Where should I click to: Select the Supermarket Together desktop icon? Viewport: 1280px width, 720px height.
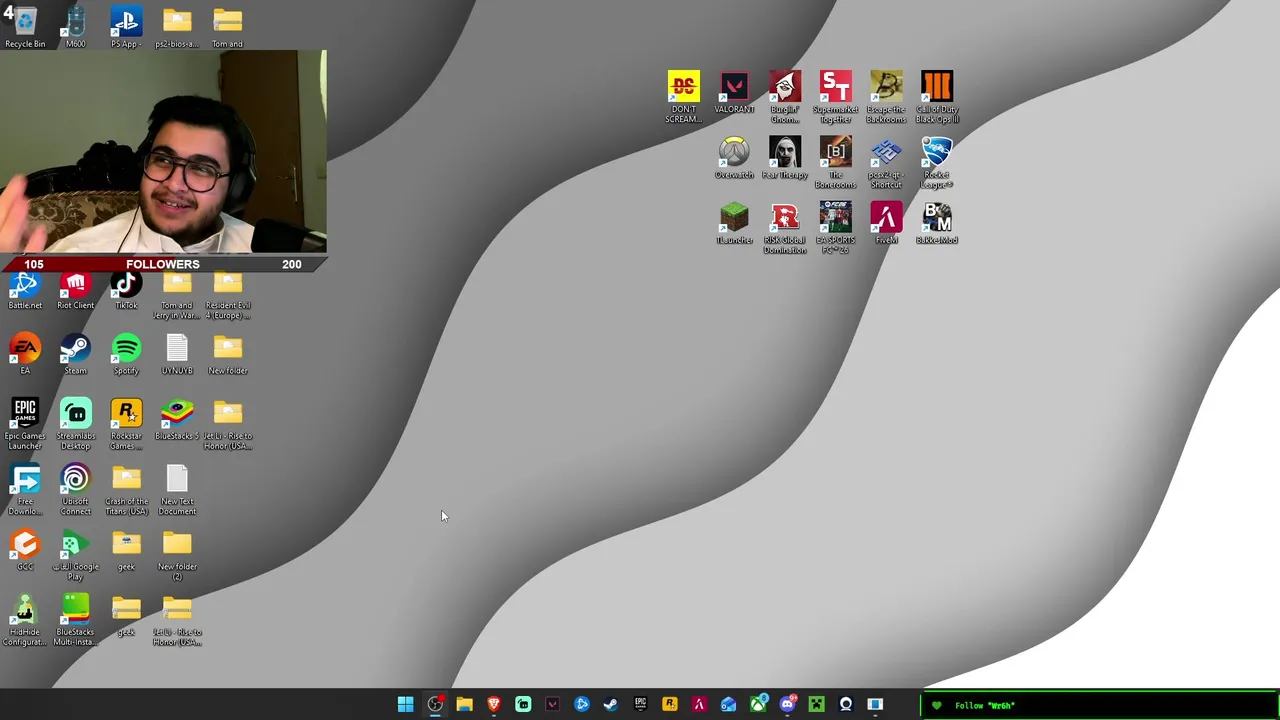(x=835, y=97)
